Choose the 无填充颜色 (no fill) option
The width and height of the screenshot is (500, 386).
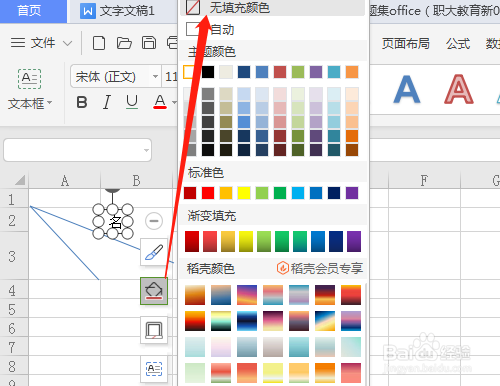(x=272, y=8)
